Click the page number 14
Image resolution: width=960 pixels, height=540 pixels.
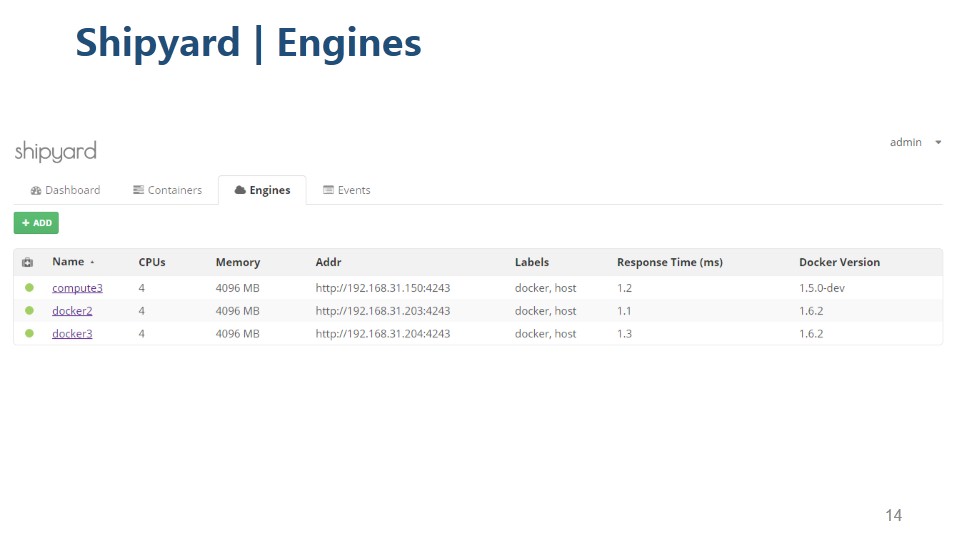[x=893, y=515]
